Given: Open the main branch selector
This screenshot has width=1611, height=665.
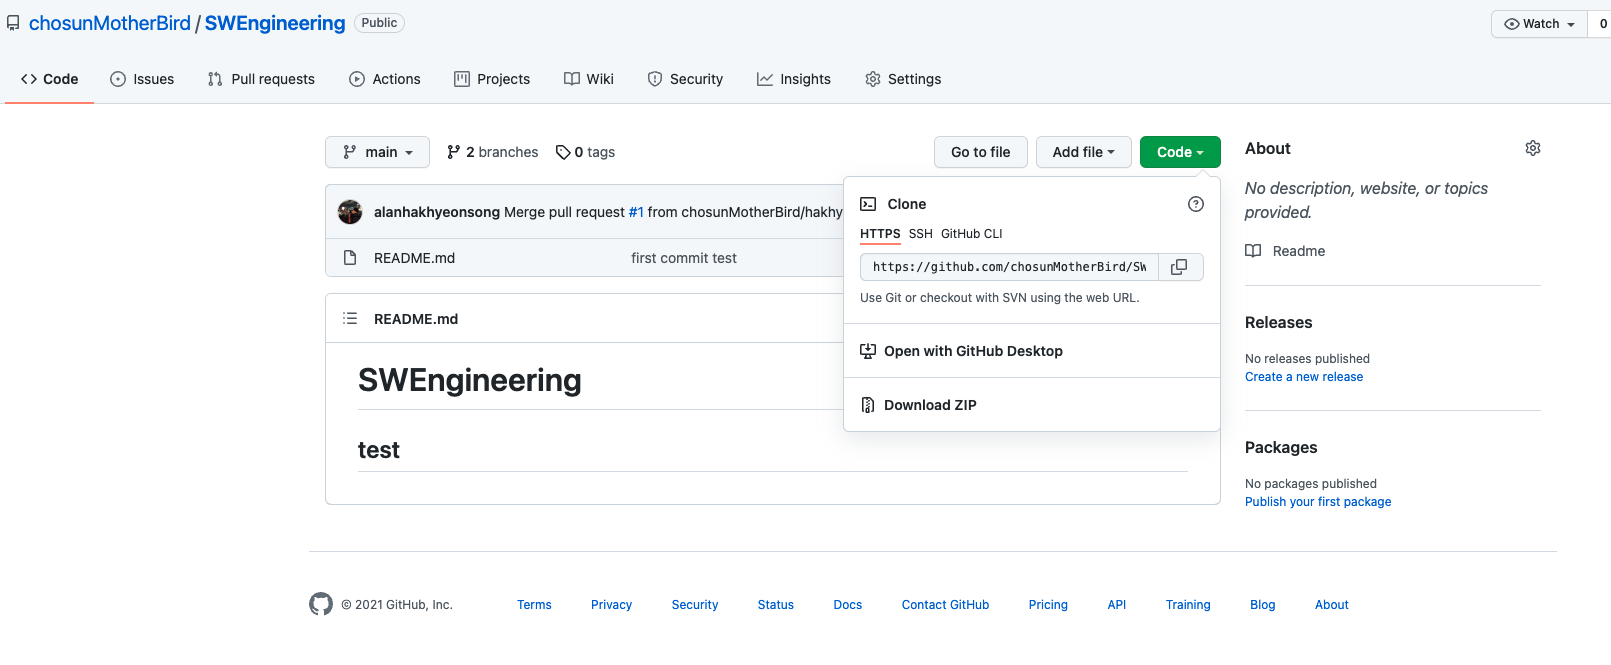Looking at the screenshot, I should pyautogui.click(x=377, y=152).
